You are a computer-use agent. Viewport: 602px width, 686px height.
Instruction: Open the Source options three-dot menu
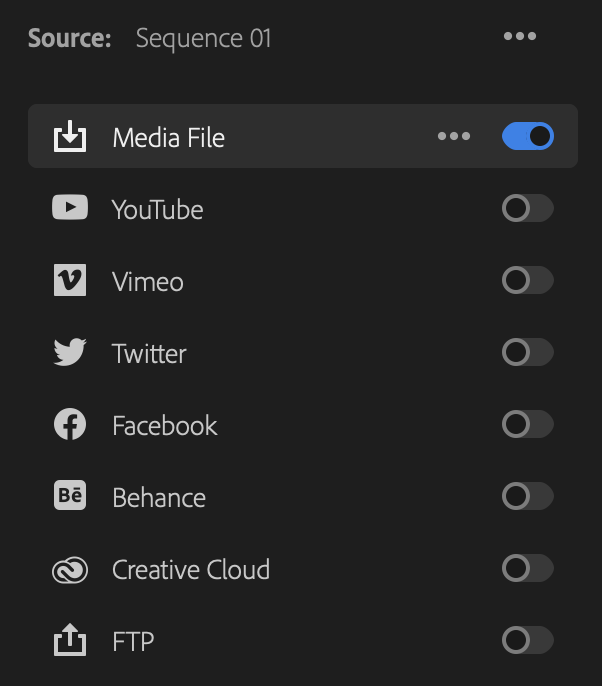coord(520,36)
